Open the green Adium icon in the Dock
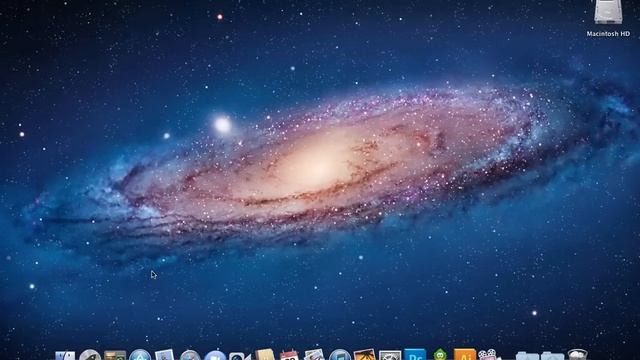 click(x=440, y=354)
